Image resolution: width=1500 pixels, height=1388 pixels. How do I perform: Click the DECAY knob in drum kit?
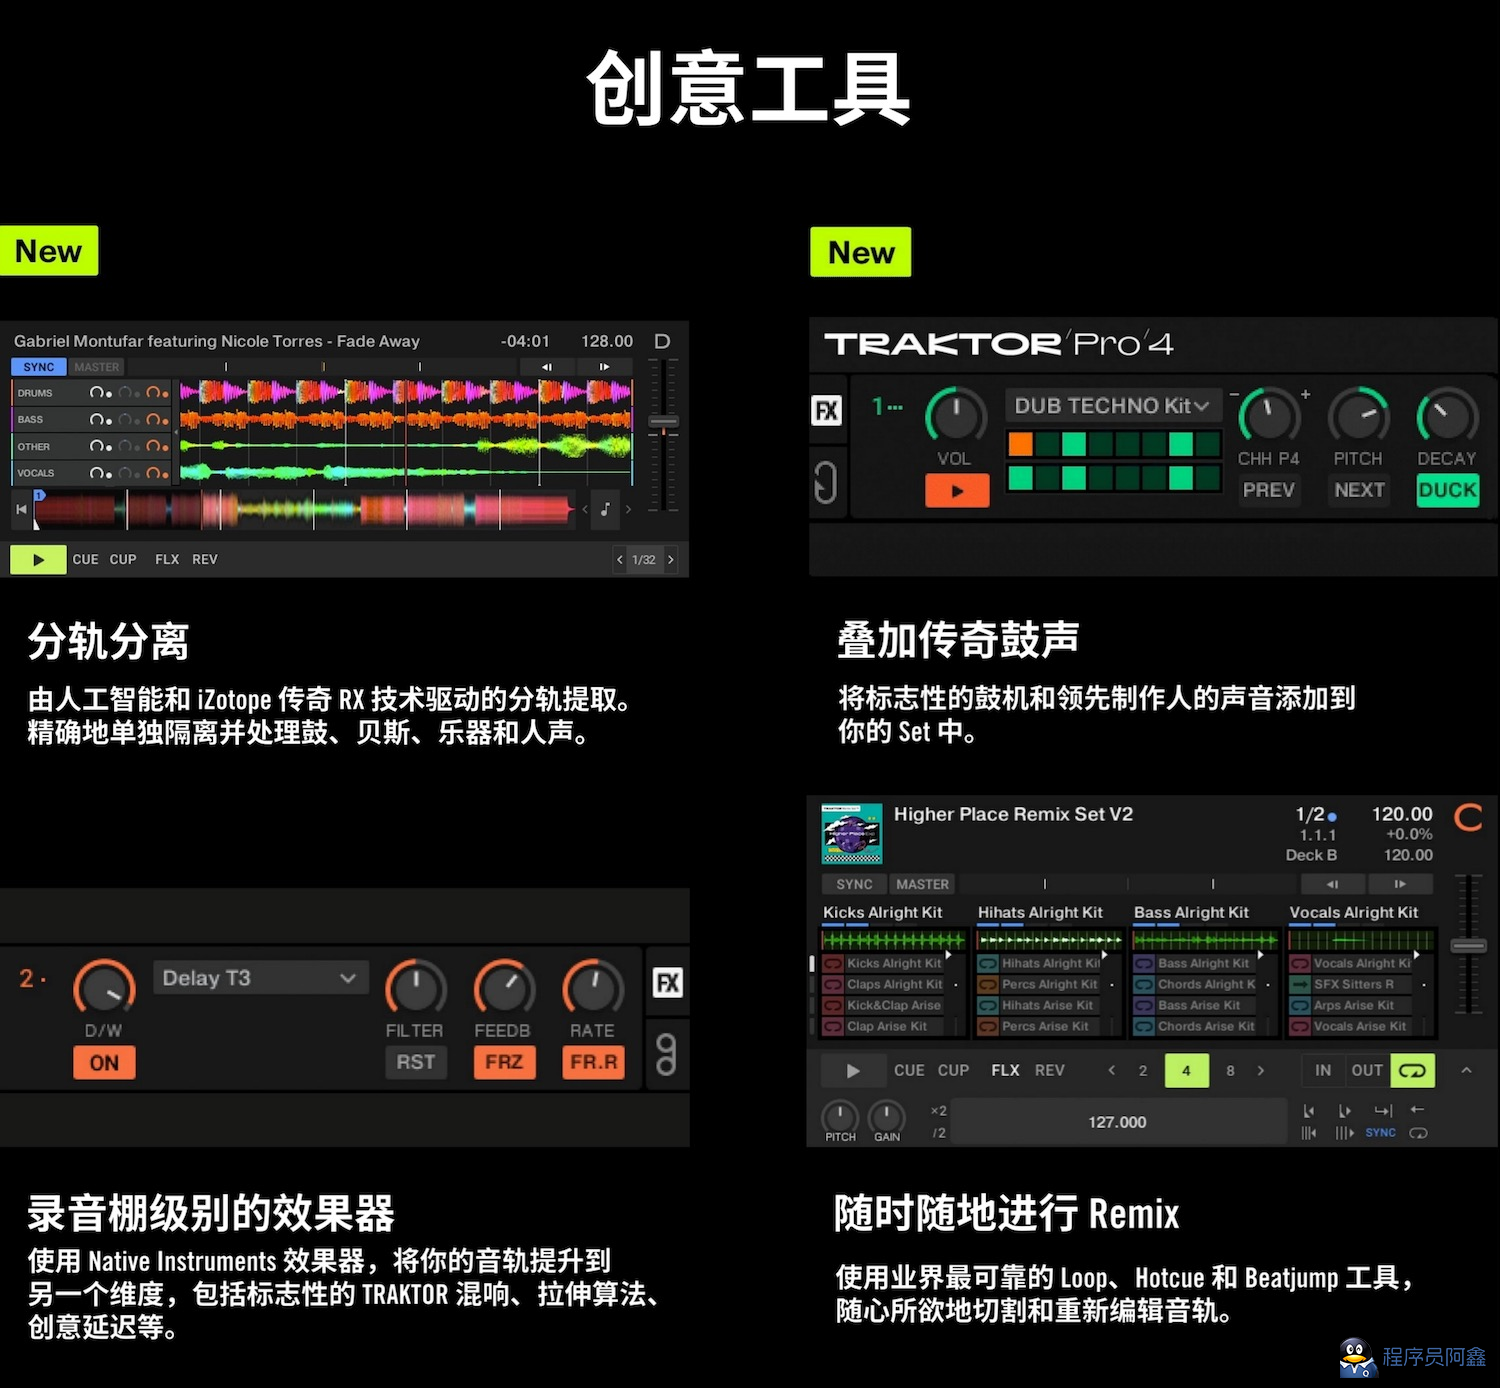tap(1447, 416)
